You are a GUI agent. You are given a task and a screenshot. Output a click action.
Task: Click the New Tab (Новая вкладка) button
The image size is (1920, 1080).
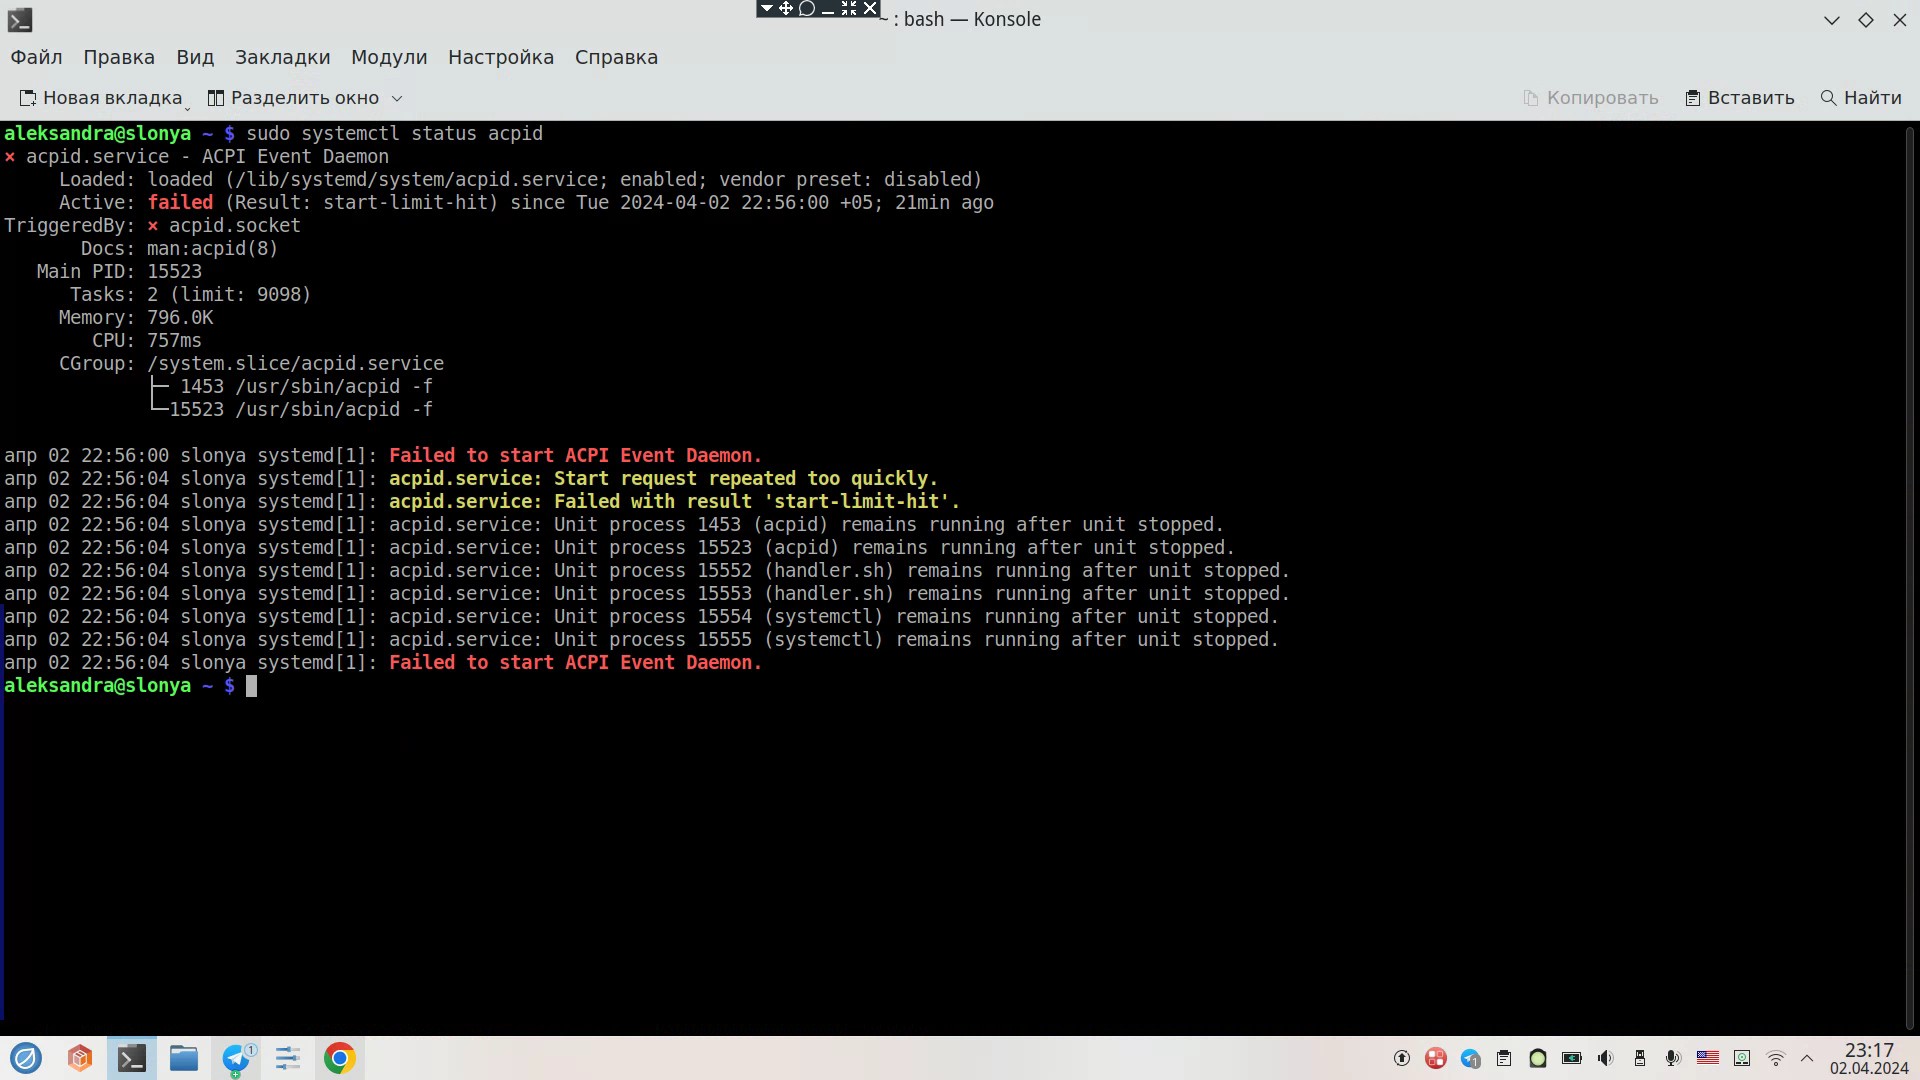(x=101, y=98)
